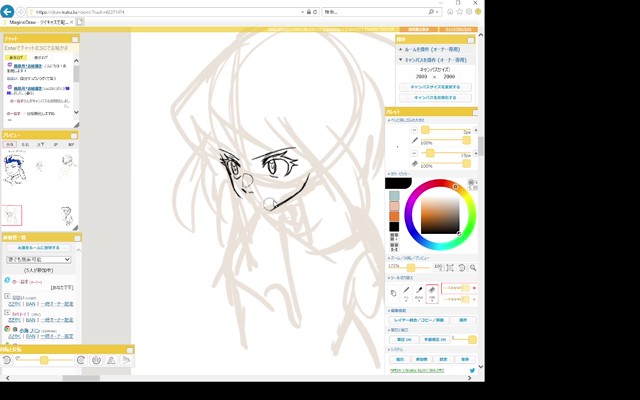The width and height of the screenshot is (640, 400).
Task: Select 90 degree preview tab
Action: [71, 144]
